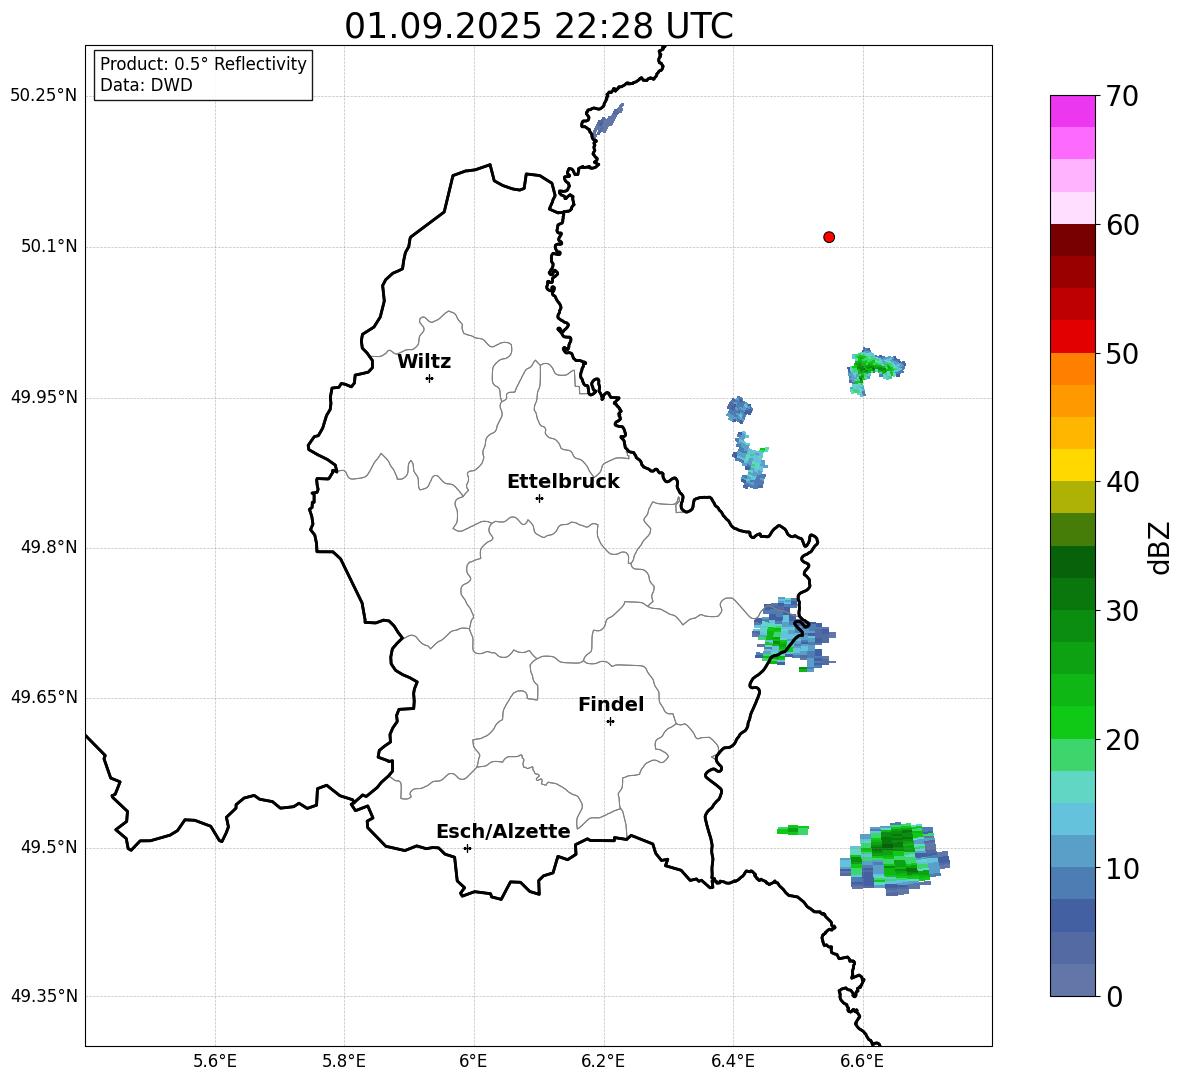The height and width of the screenshot is (1081, 1184).
Task: Click the yellow 40 dBZ colorbar segment
Action: (x=1072, y=465)
